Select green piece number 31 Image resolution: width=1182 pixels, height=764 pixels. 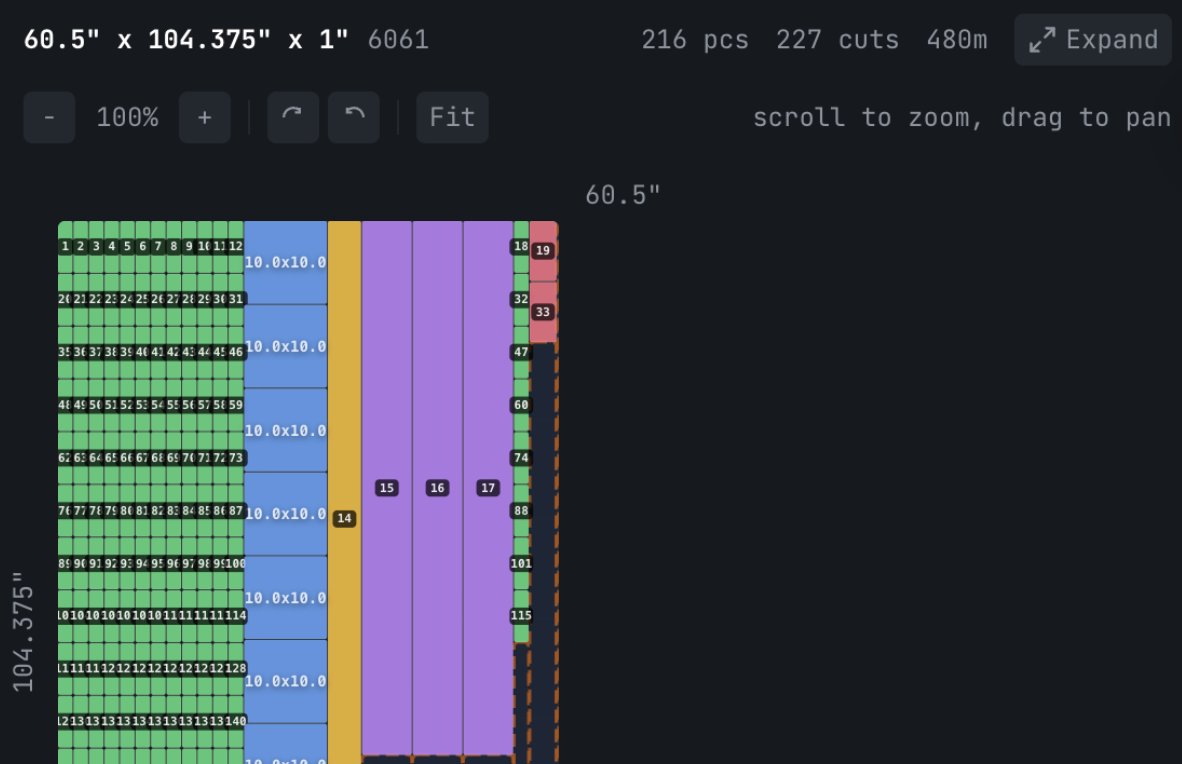pyautogui.click(x=236, y=299)
